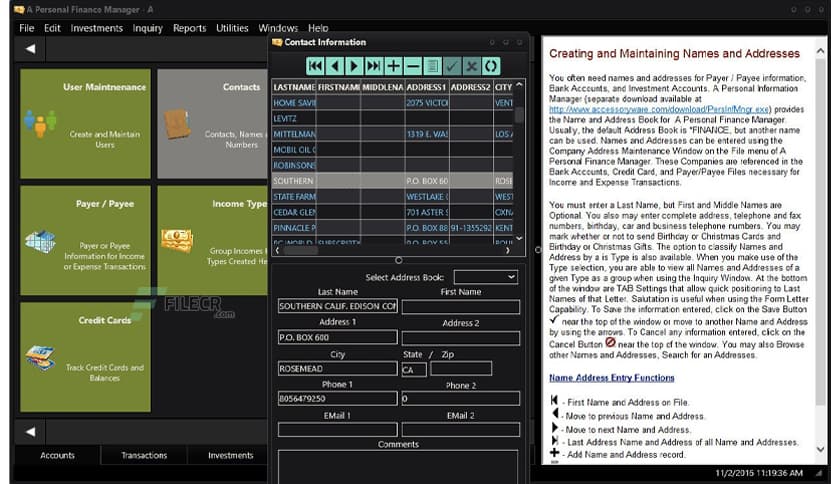Open the Investments menu

97,28
